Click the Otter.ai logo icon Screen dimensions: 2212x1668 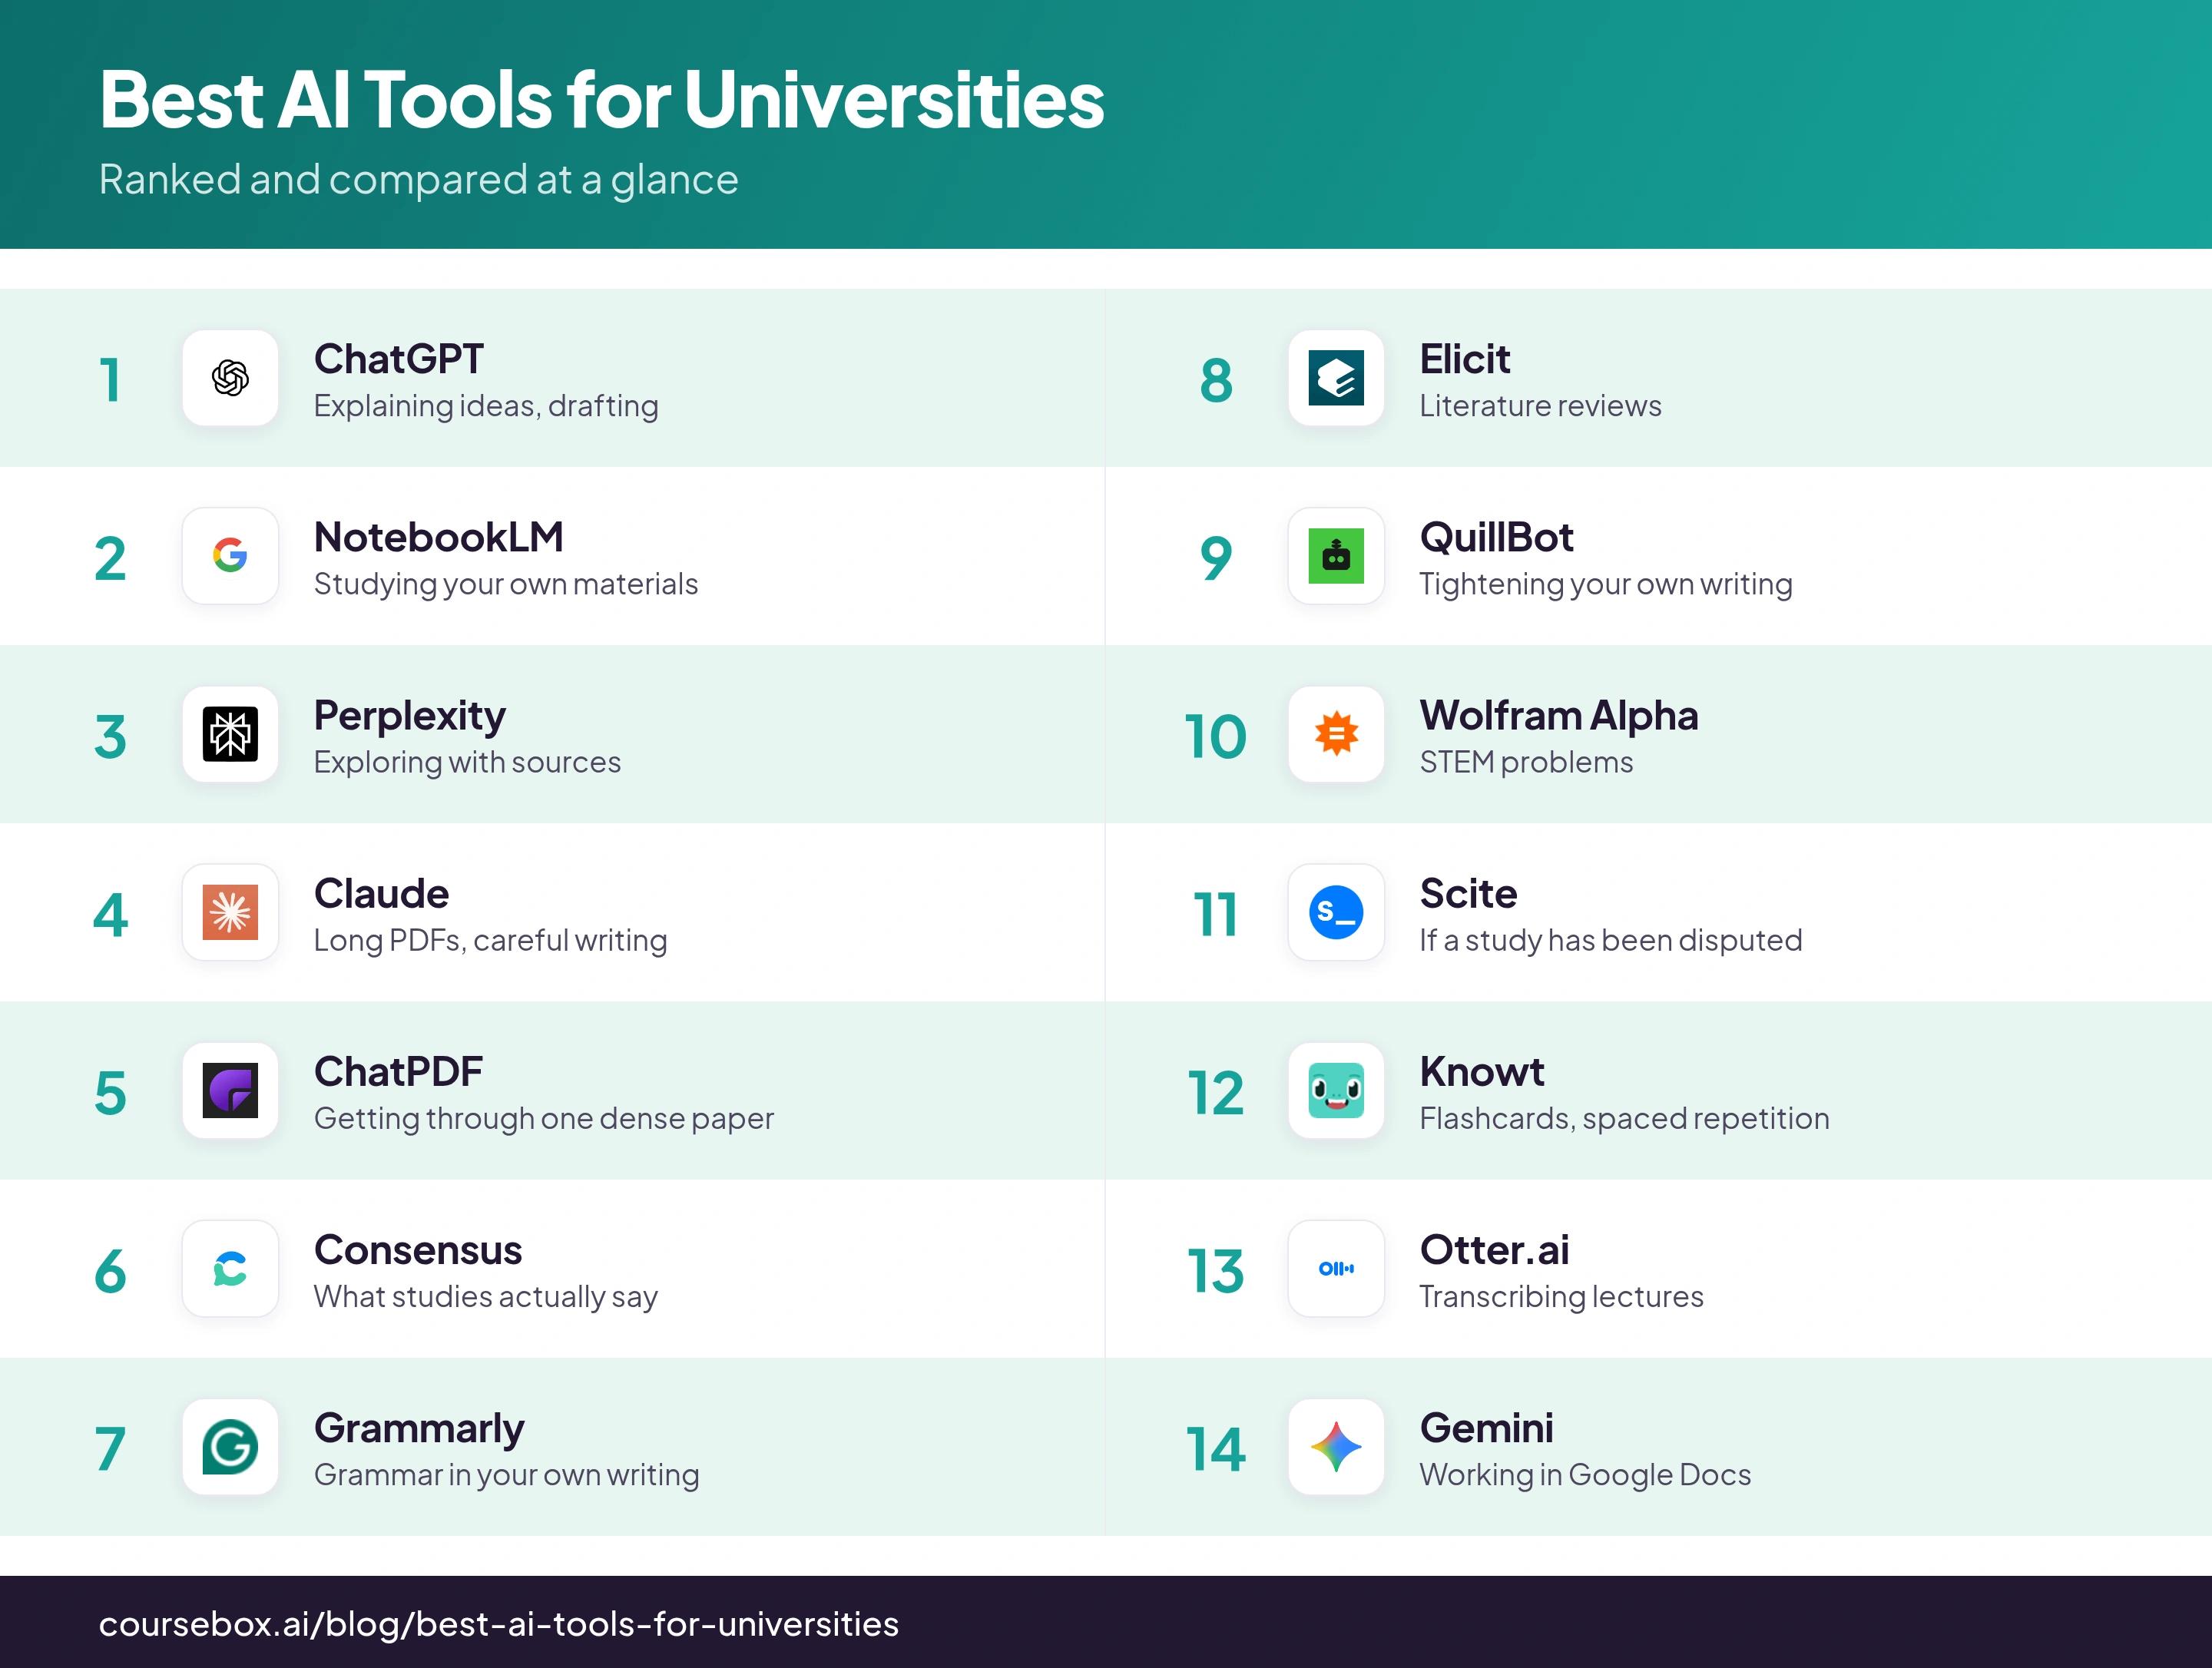(x=1336, y=1269)
